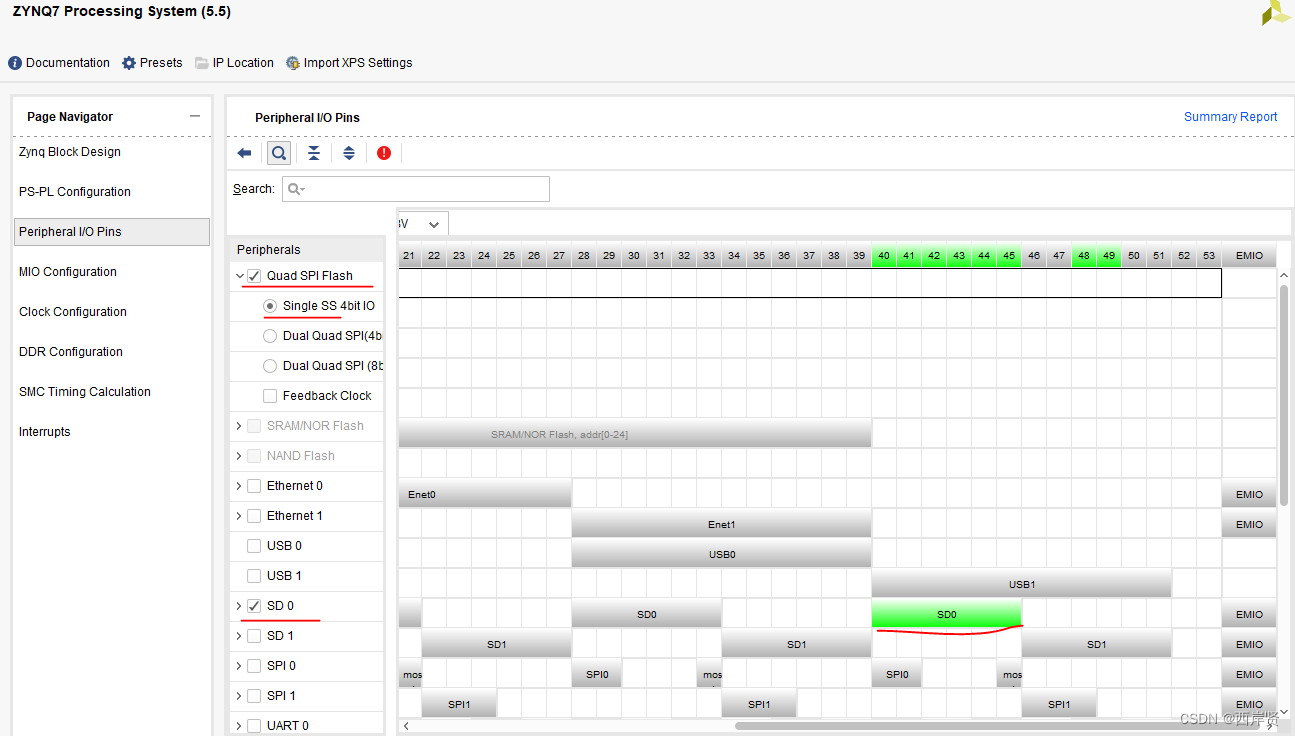
Task: Click the Enet1 pin mapping block
Action: click(x=721, y=524)
